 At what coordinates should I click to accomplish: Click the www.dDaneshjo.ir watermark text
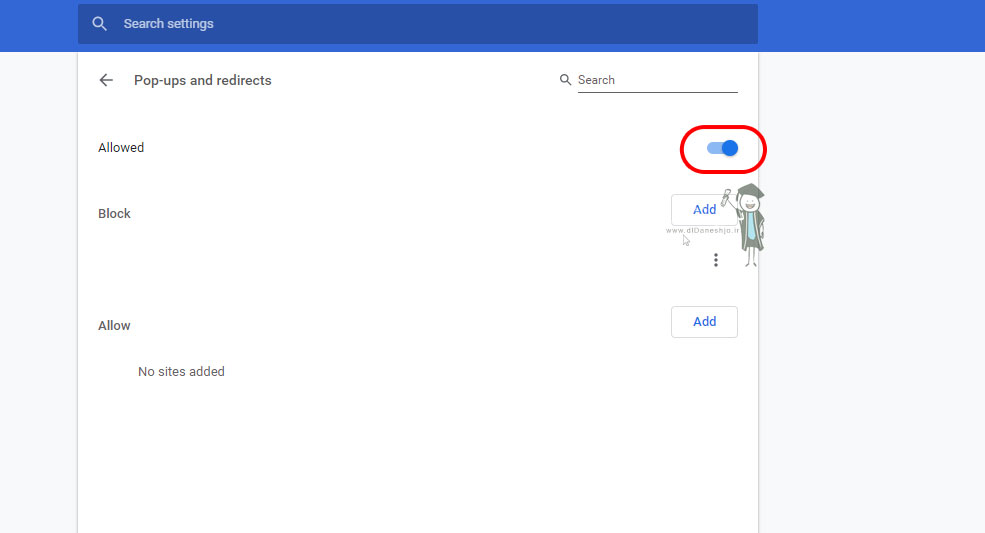click(701, 229)
